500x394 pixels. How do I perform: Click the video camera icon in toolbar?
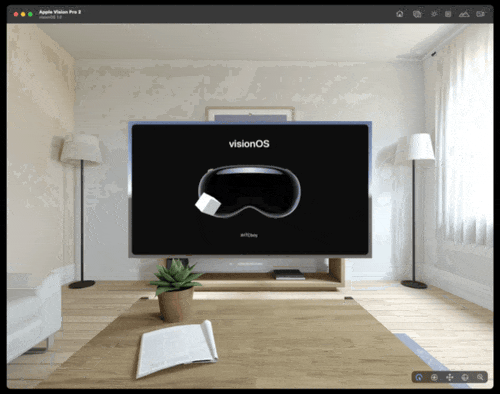pyautogui.click(x=480, y=14)
